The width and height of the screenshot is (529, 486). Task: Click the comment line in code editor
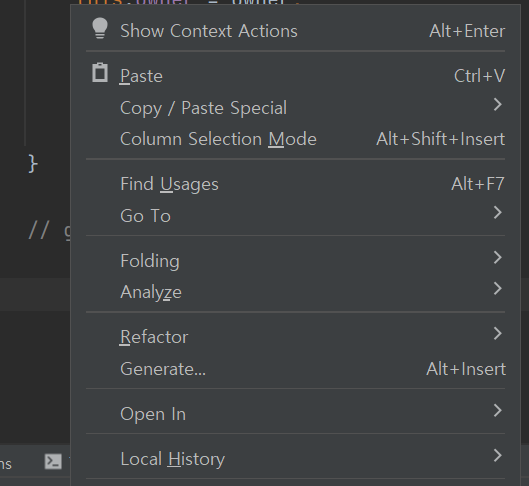50,231
